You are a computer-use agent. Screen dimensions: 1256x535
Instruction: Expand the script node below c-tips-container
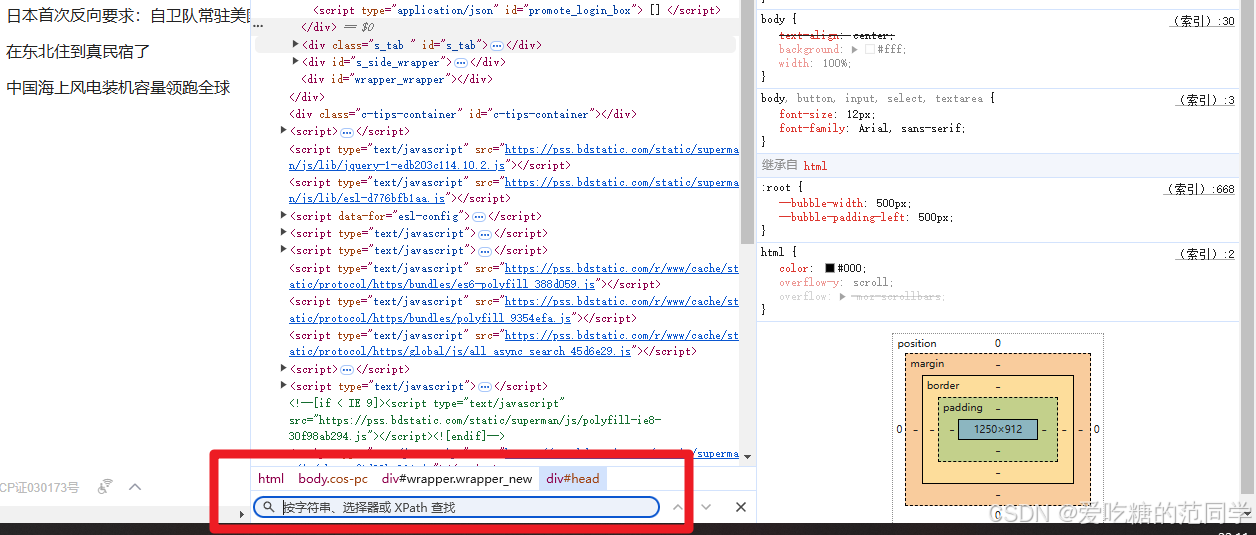click(284, 131)
